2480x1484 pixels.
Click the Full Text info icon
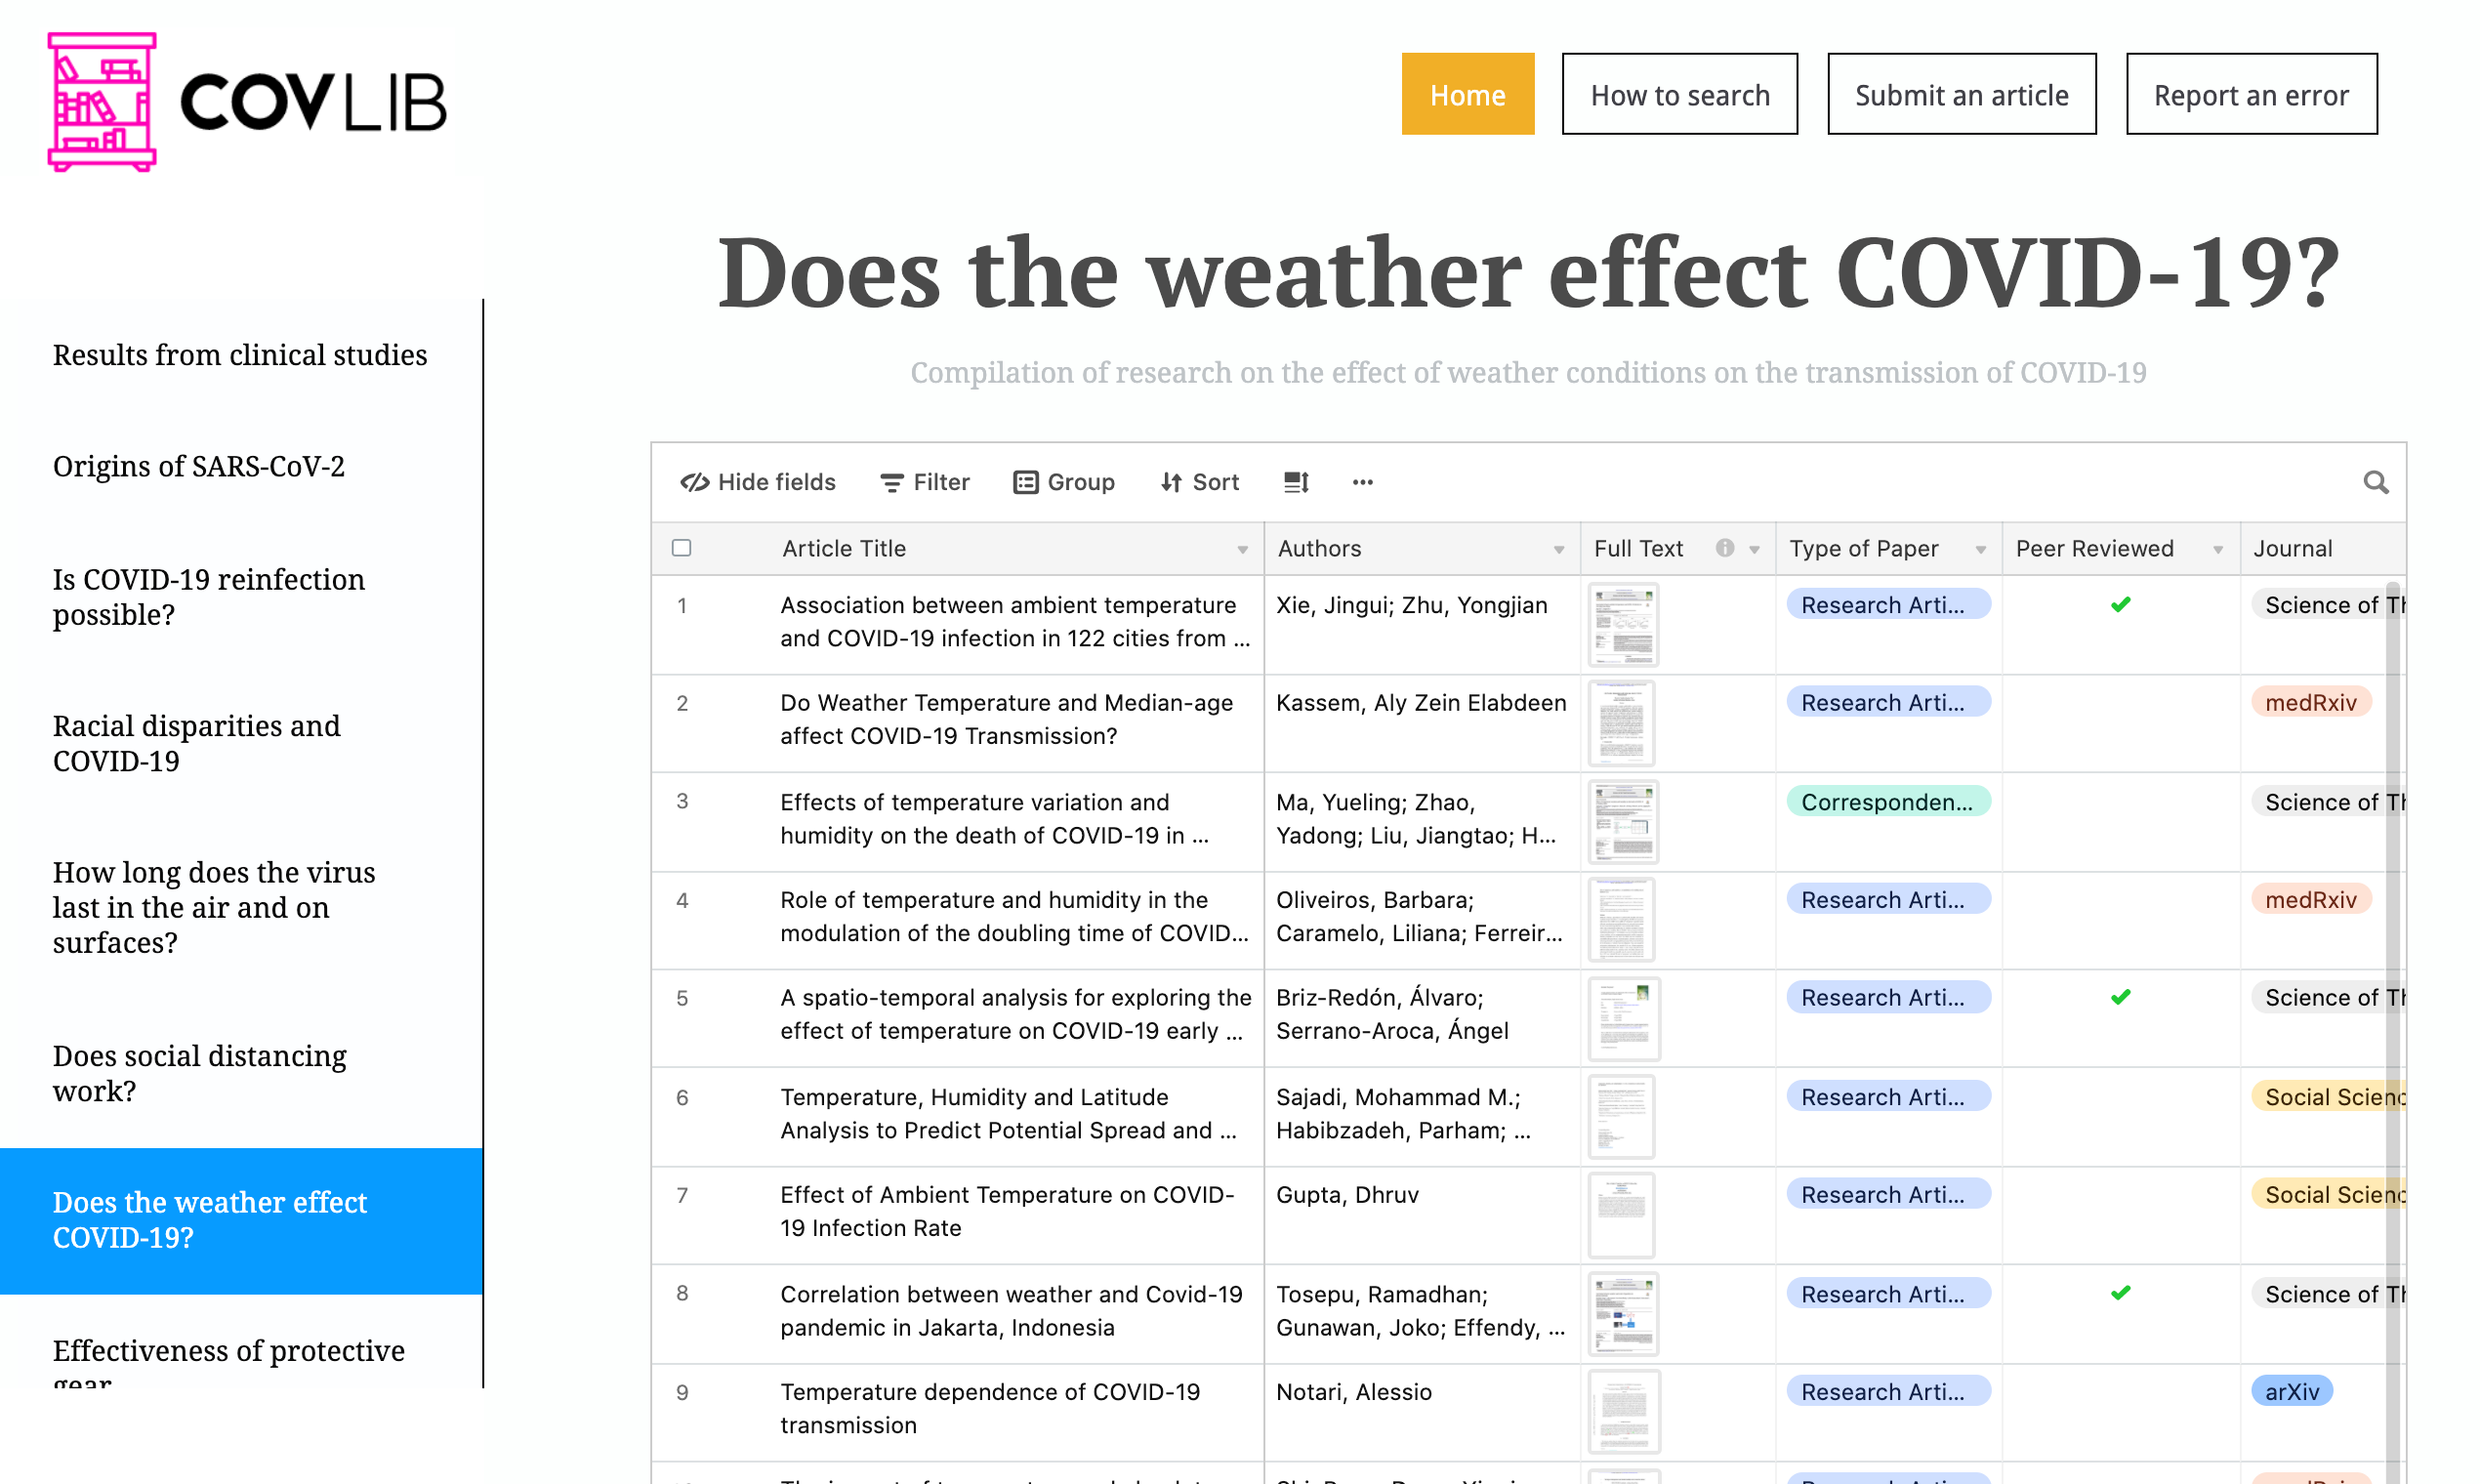click(1725, 548)
